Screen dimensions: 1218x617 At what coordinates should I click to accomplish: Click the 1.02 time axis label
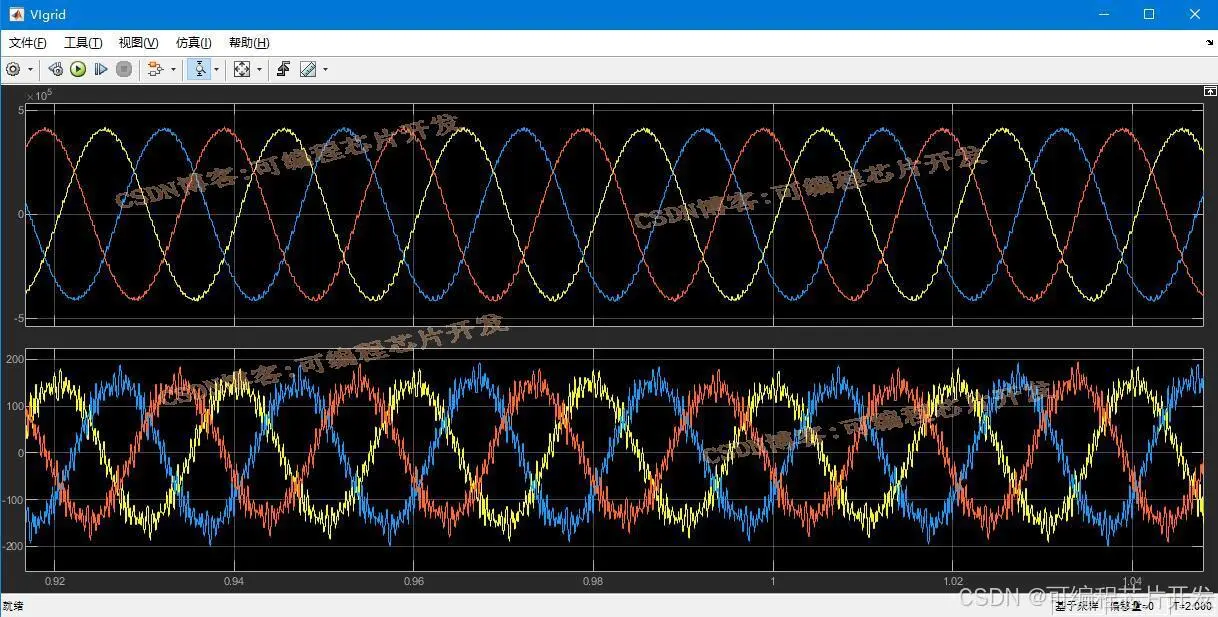coord(953,581)
